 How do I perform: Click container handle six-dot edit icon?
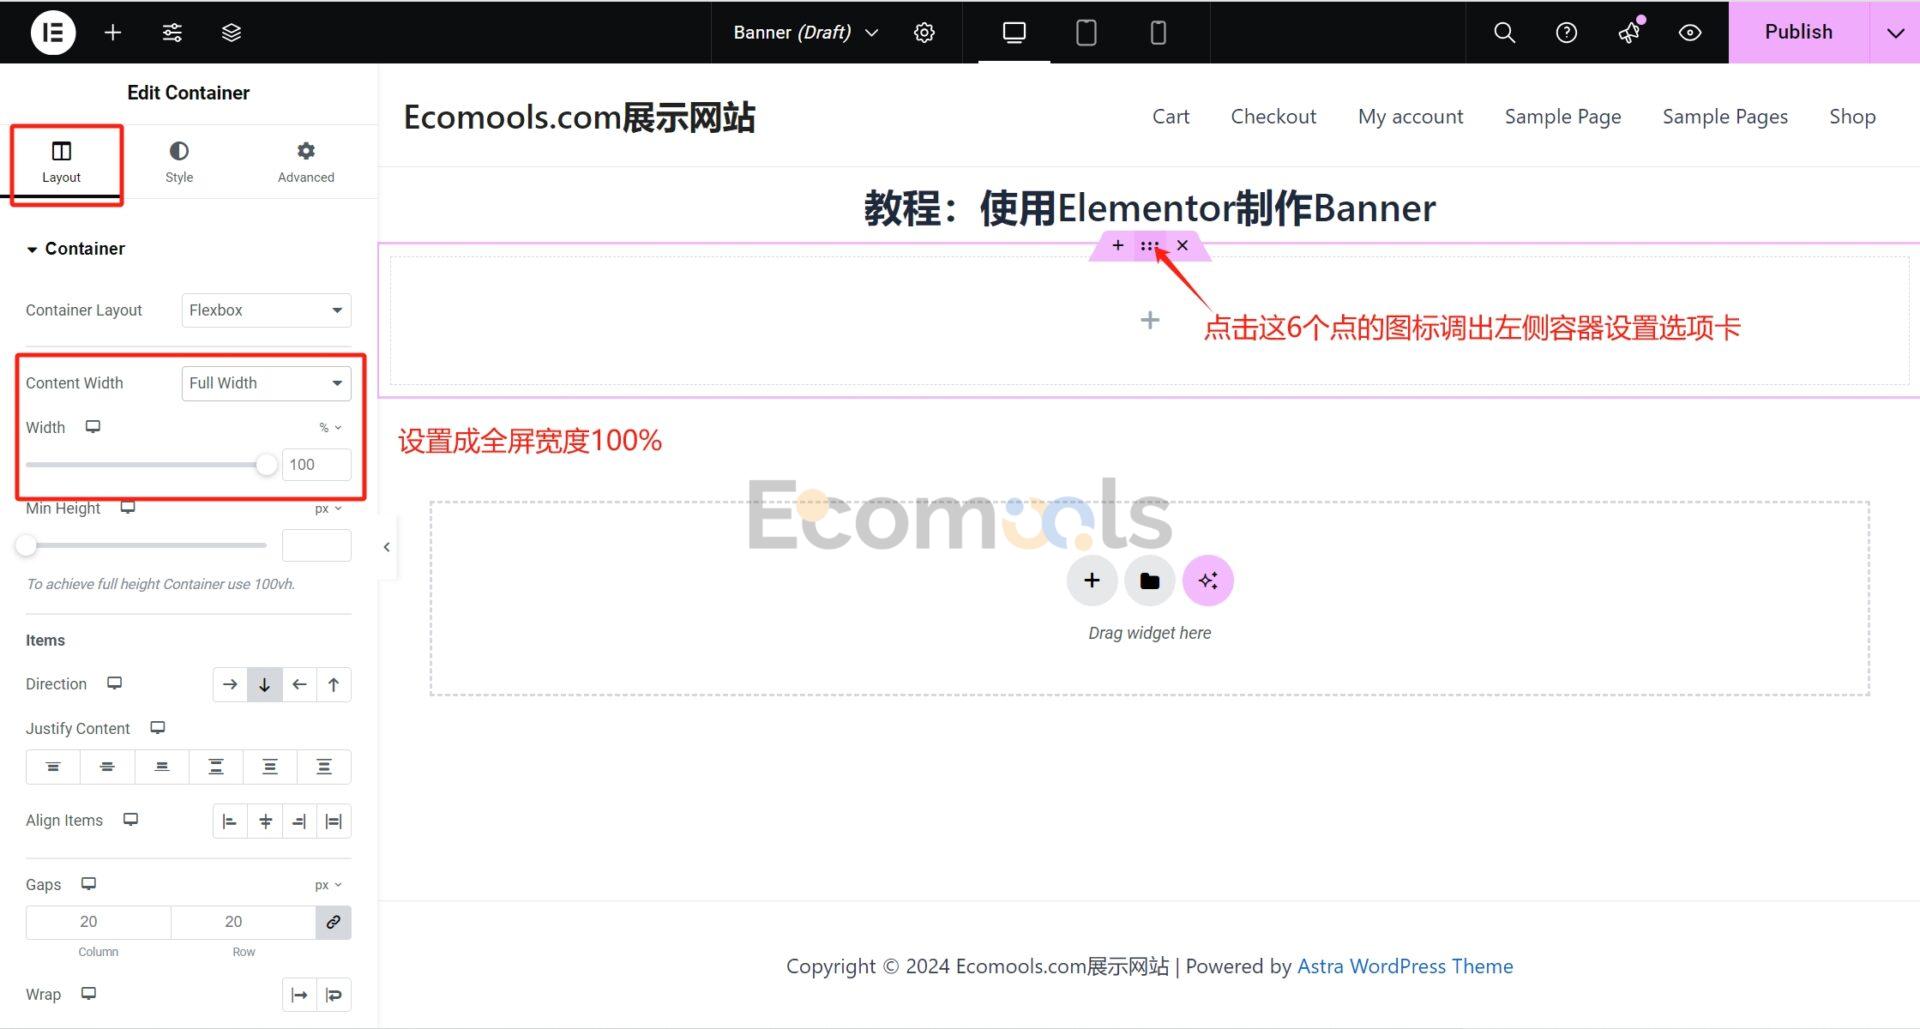pyautogui.click(x=1150, y=246)
